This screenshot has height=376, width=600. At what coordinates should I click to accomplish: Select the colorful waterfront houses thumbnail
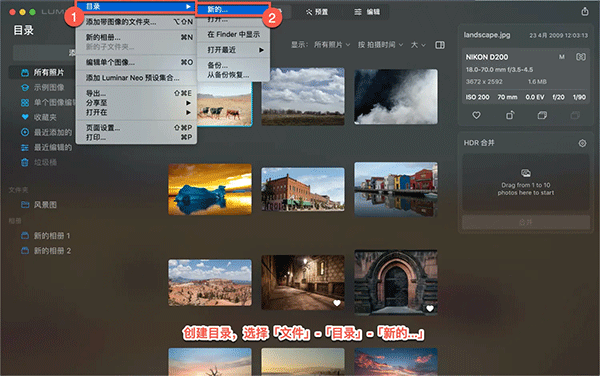click(x=396, y=189)
